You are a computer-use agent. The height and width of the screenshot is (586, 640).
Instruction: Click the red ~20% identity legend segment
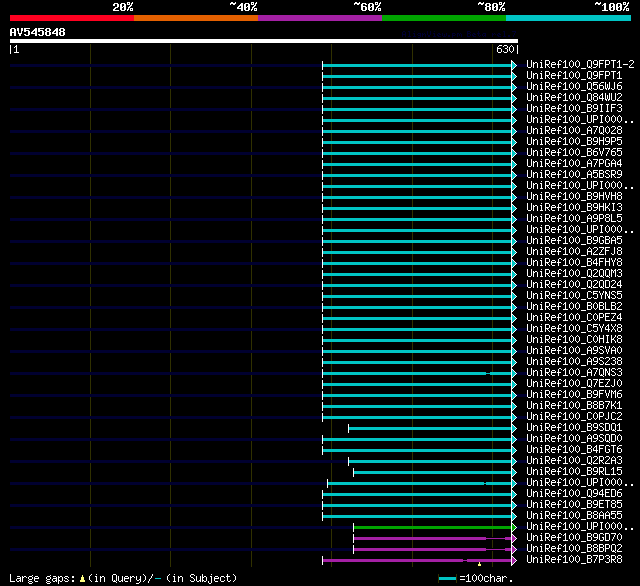[72, 18]
